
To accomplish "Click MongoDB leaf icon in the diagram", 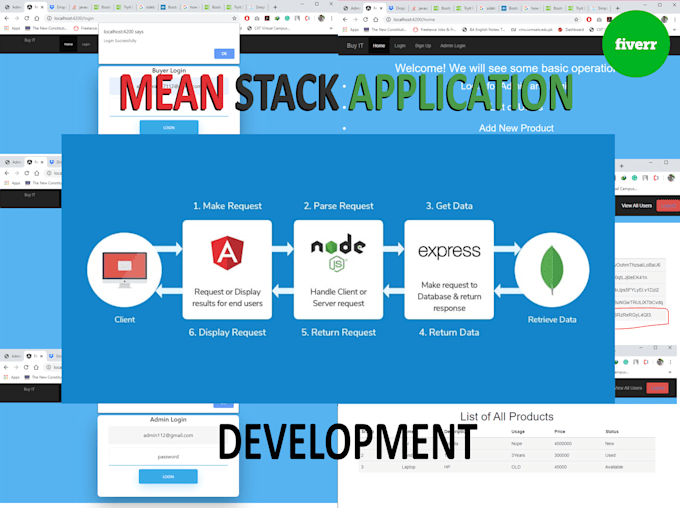I will point(552,269).
